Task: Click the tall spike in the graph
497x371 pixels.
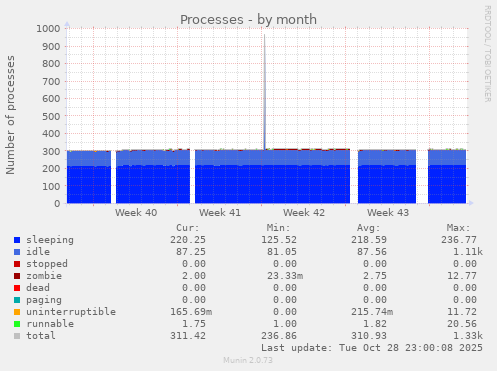Action: pos(265,92)
